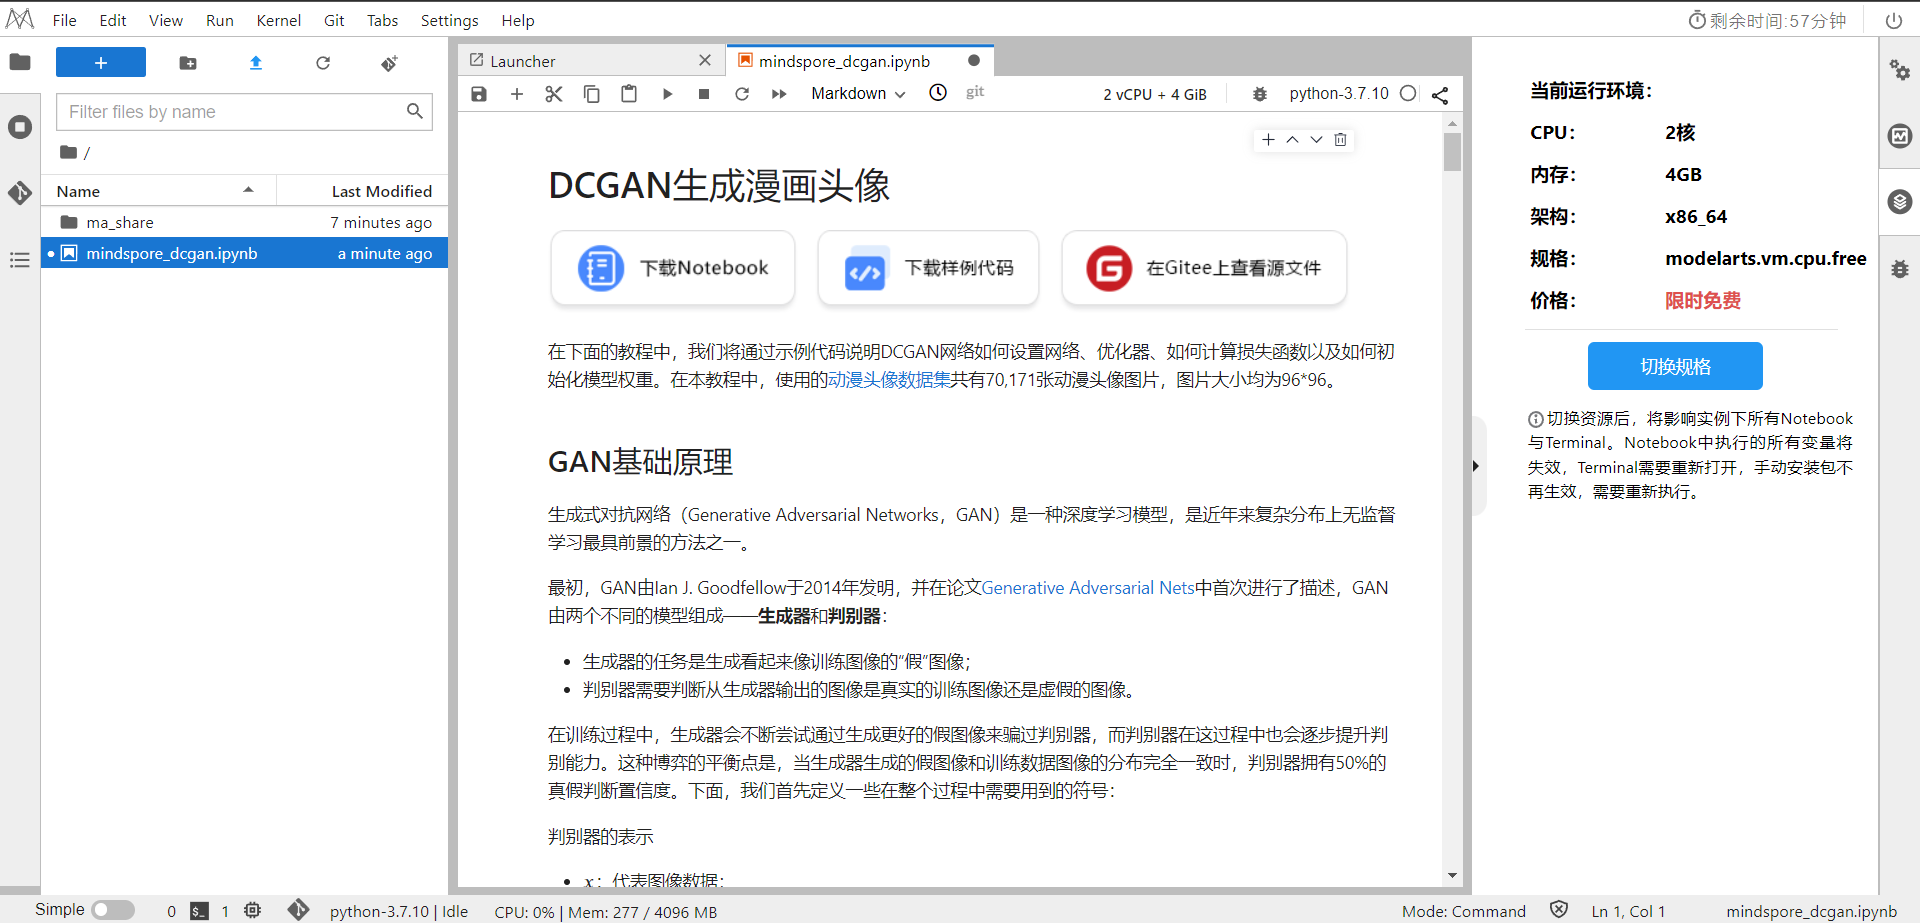Create a new folder in the file browser

pyautogui.click(x=188, y=62)
